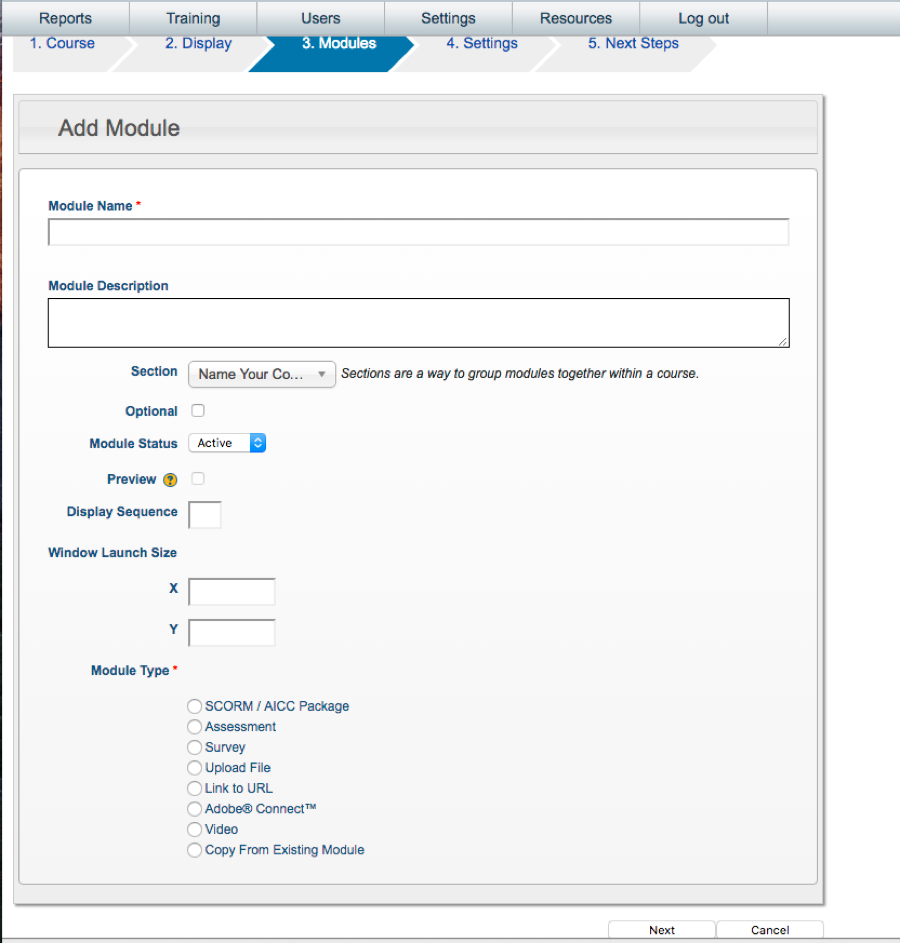Toggle the Preview checkbox

(x=198, y=479)
